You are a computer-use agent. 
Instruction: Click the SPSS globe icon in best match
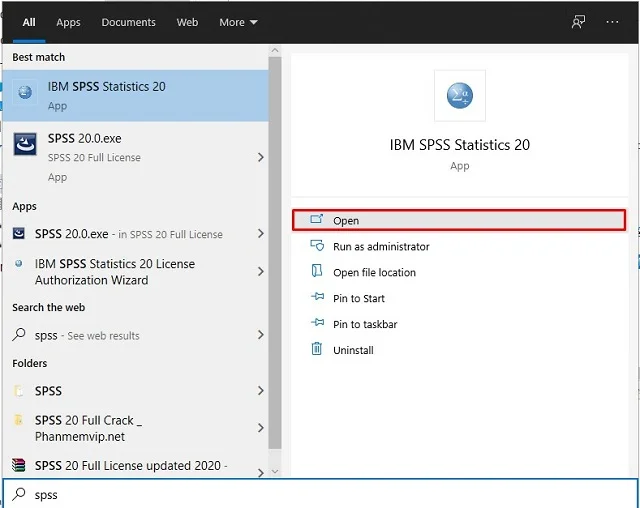coord(25,92)
